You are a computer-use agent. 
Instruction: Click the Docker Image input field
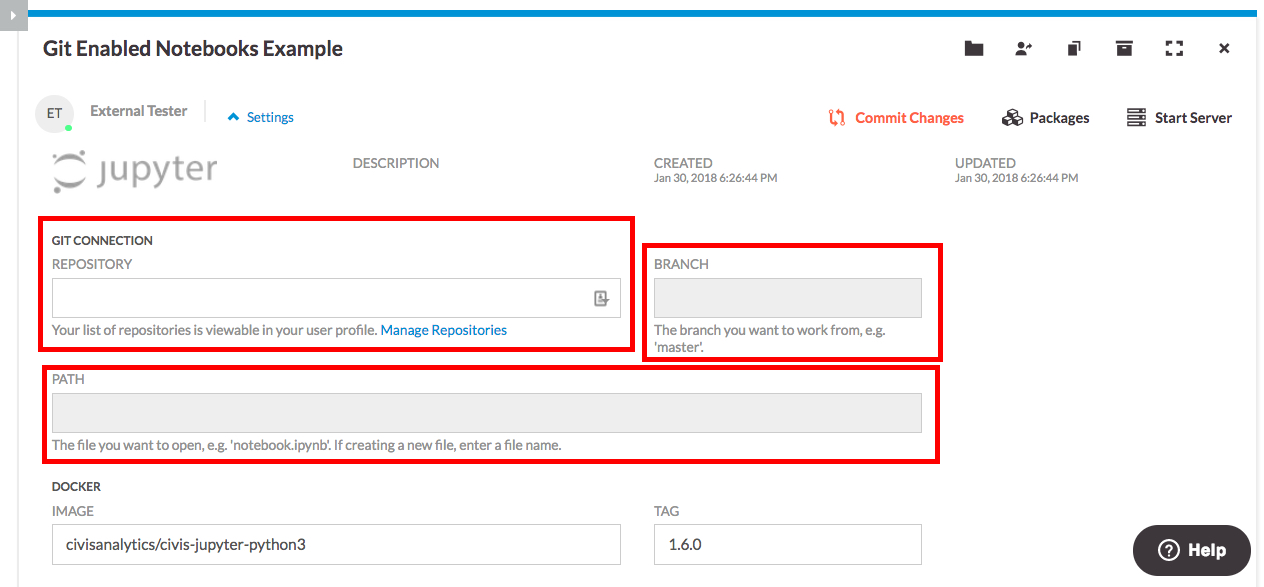(336, 545)
